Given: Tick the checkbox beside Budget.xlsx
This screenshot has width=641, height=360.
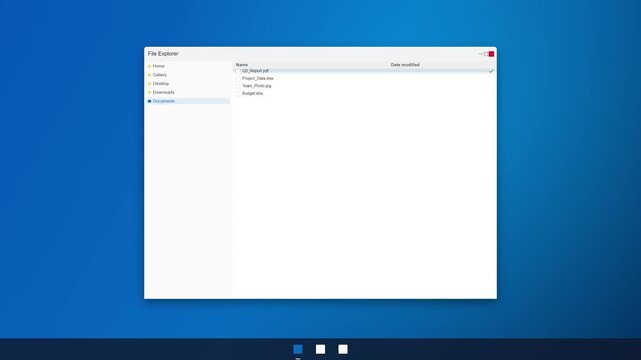Looking at the screenshot, I should pos(238,94).
